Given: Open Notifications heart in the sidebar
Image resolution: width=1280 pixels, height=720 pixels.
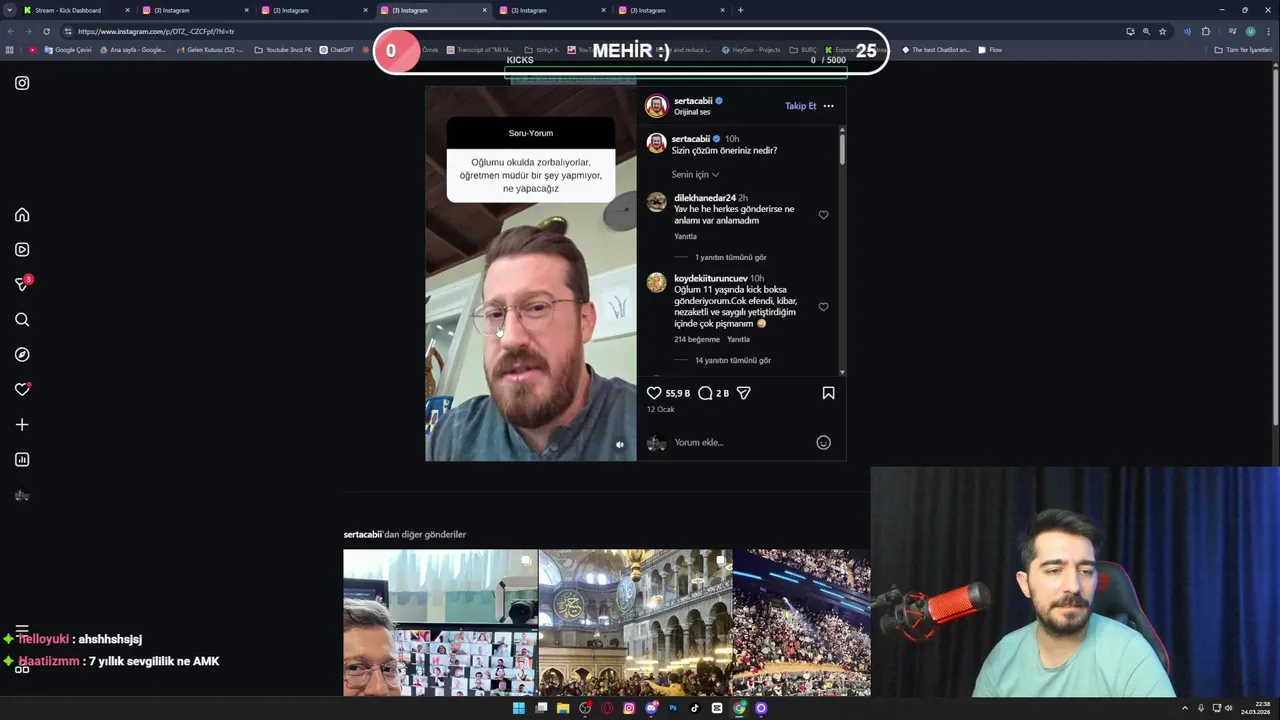Looking at the screenshot, I should [x=22, y=390].
